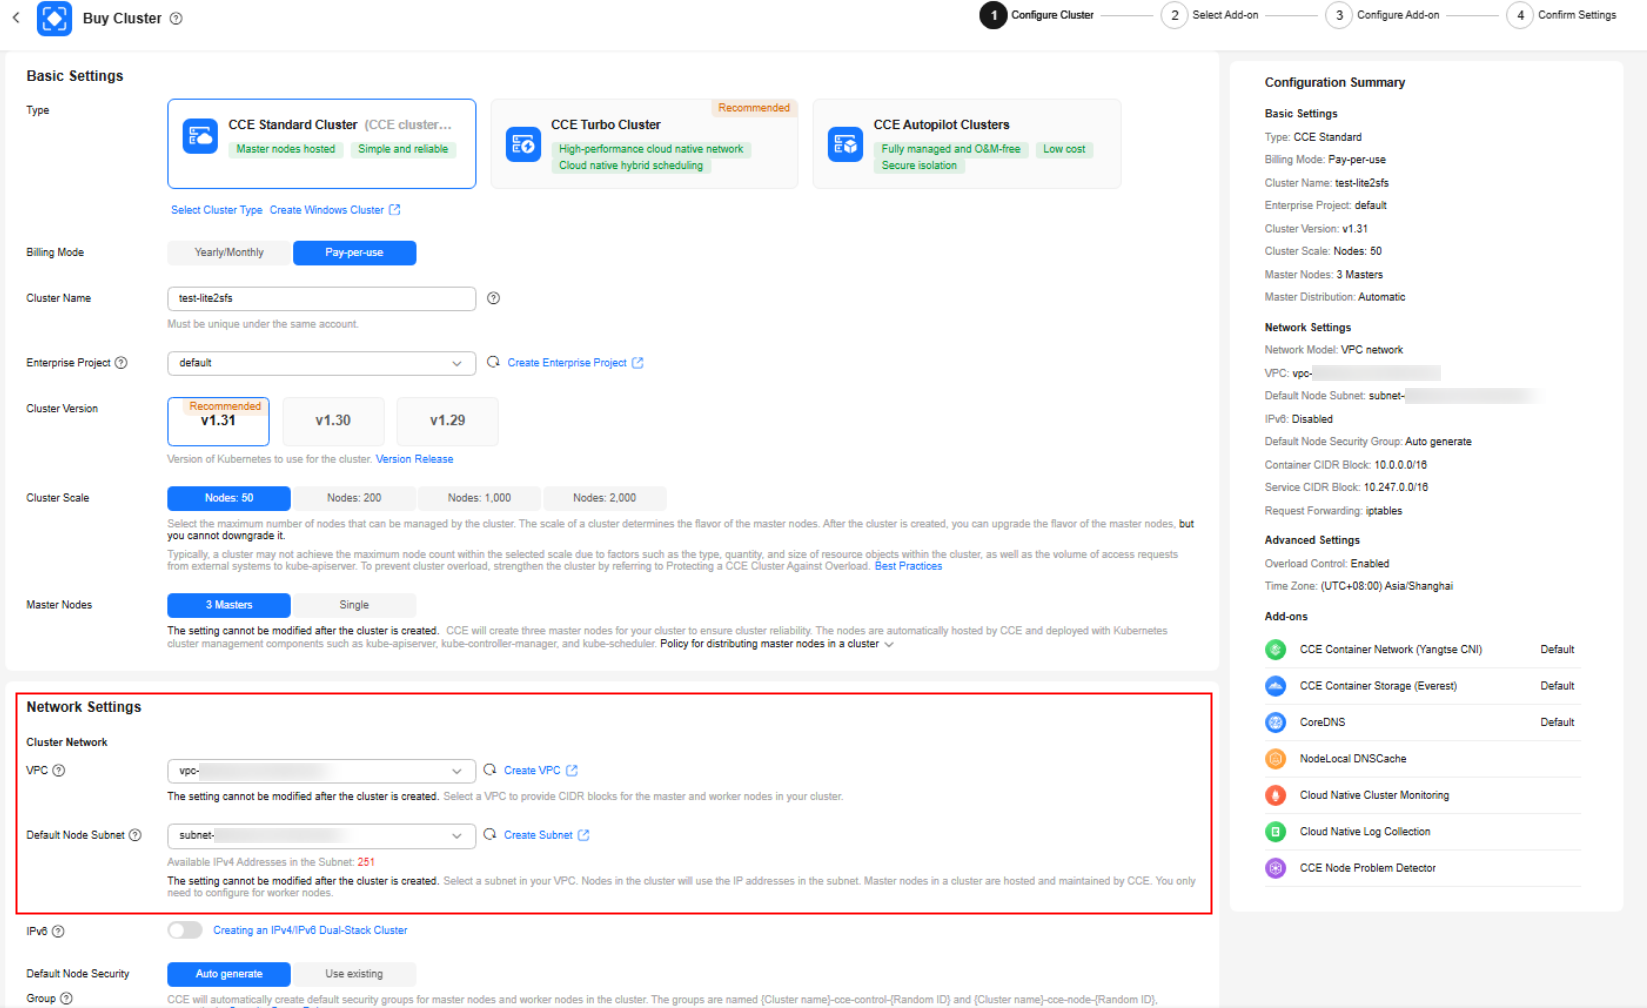Select Single master node option
This screenshot has height=1008, width=1647.
[x=354, y=605]
